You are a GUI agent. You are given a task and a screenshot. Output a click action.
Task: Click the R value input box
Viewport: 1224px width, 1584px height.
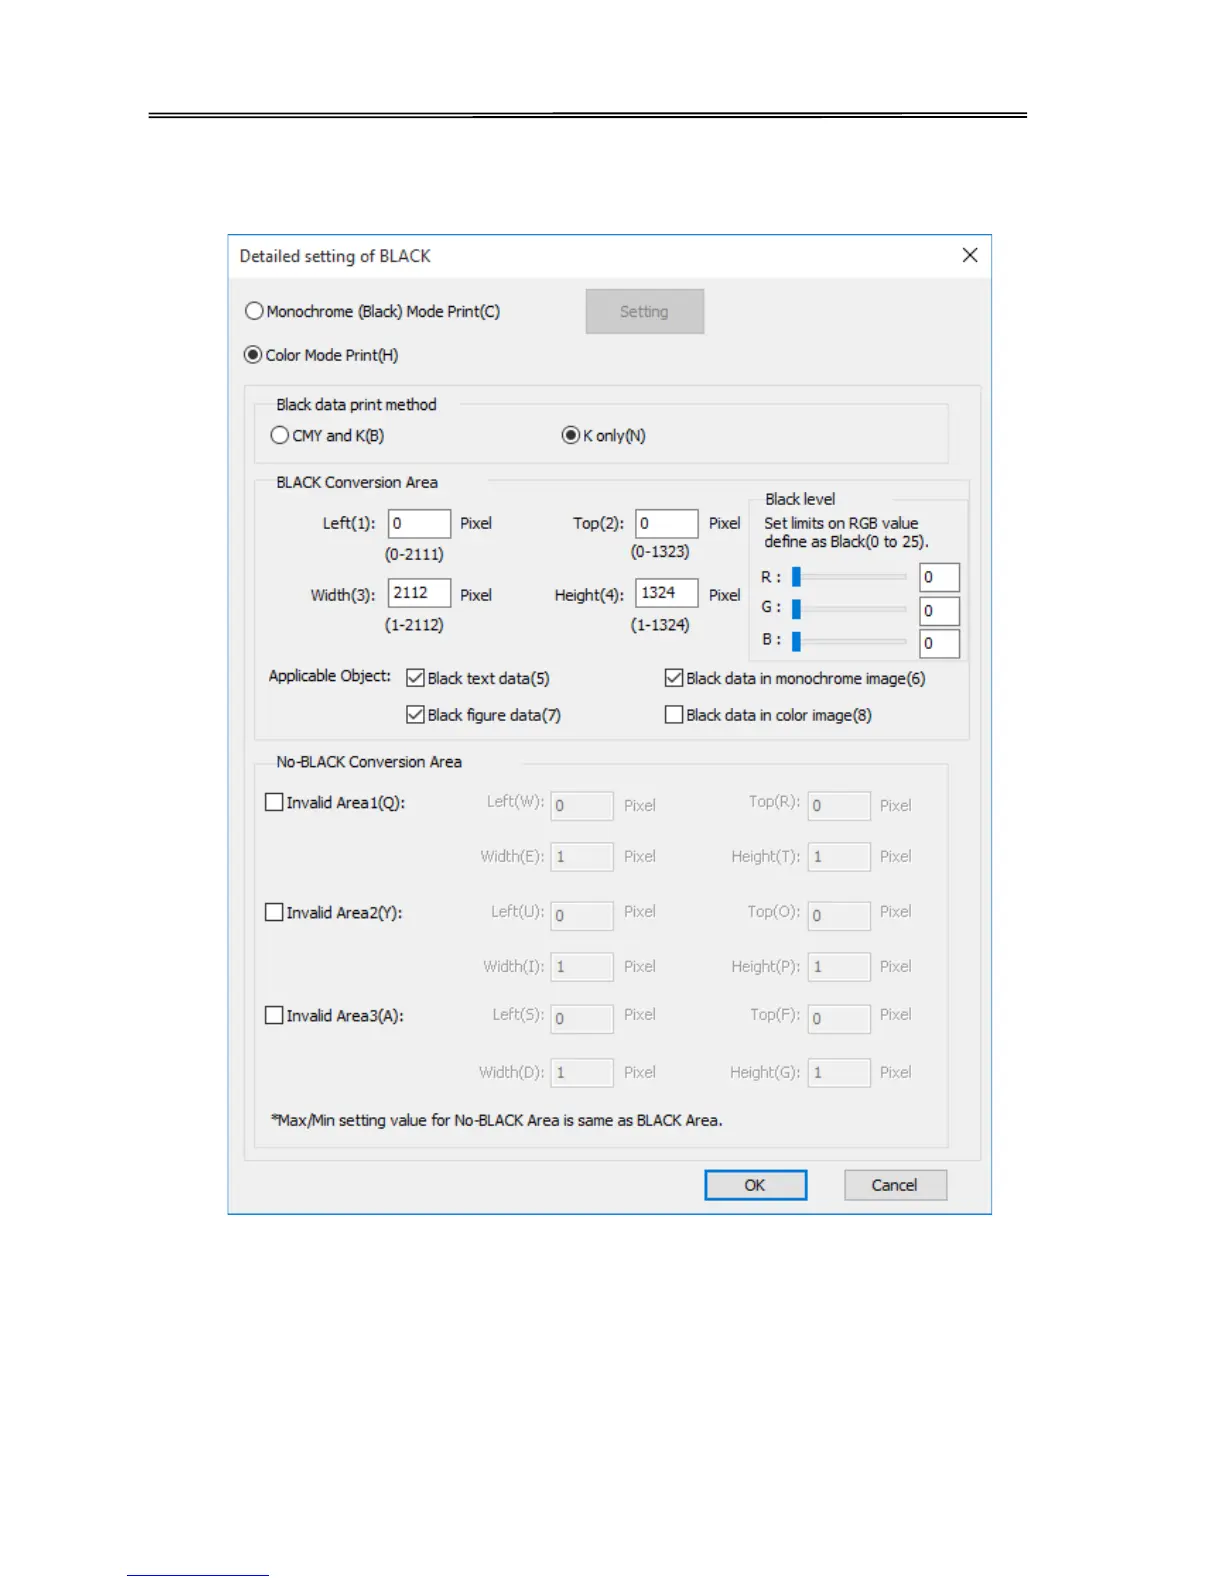(939, 577)
